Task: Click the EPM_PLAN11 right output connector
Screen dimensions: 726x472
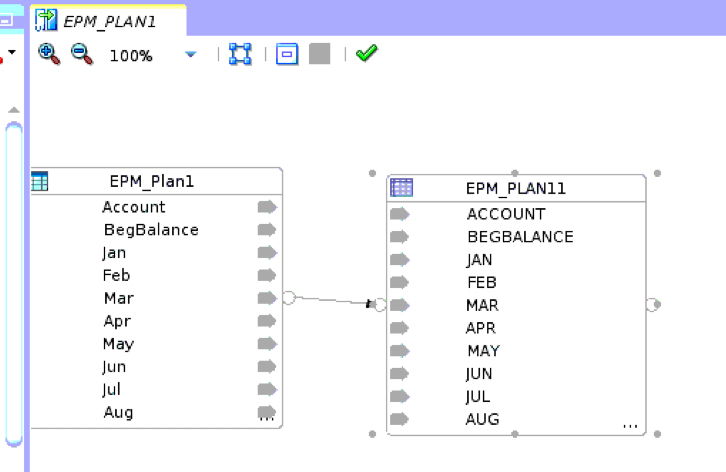Action: 653,305
